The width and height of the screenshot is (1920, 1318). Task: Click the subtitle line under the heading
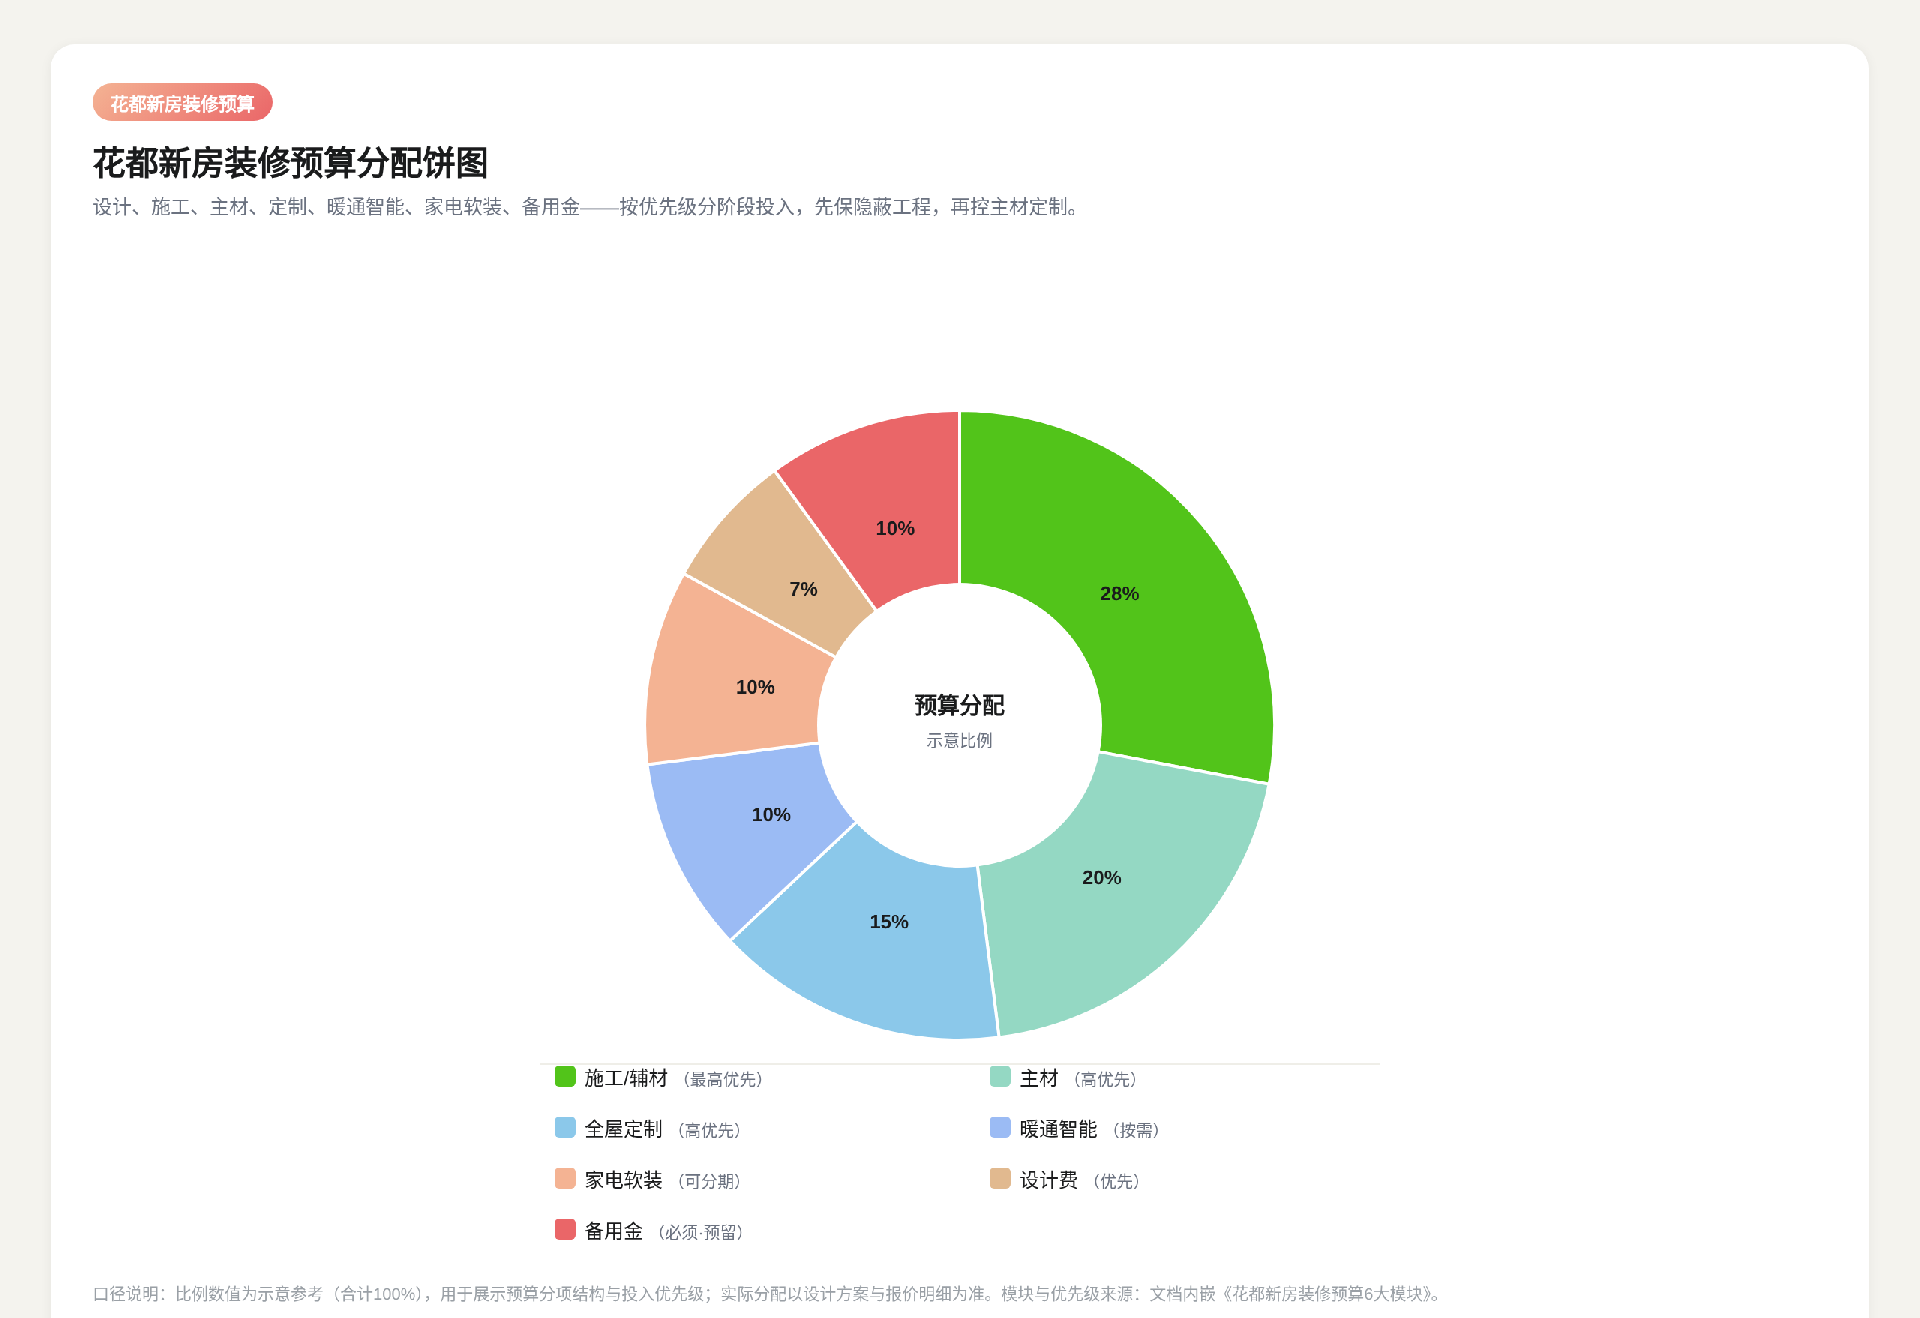(x=588, y=207)
